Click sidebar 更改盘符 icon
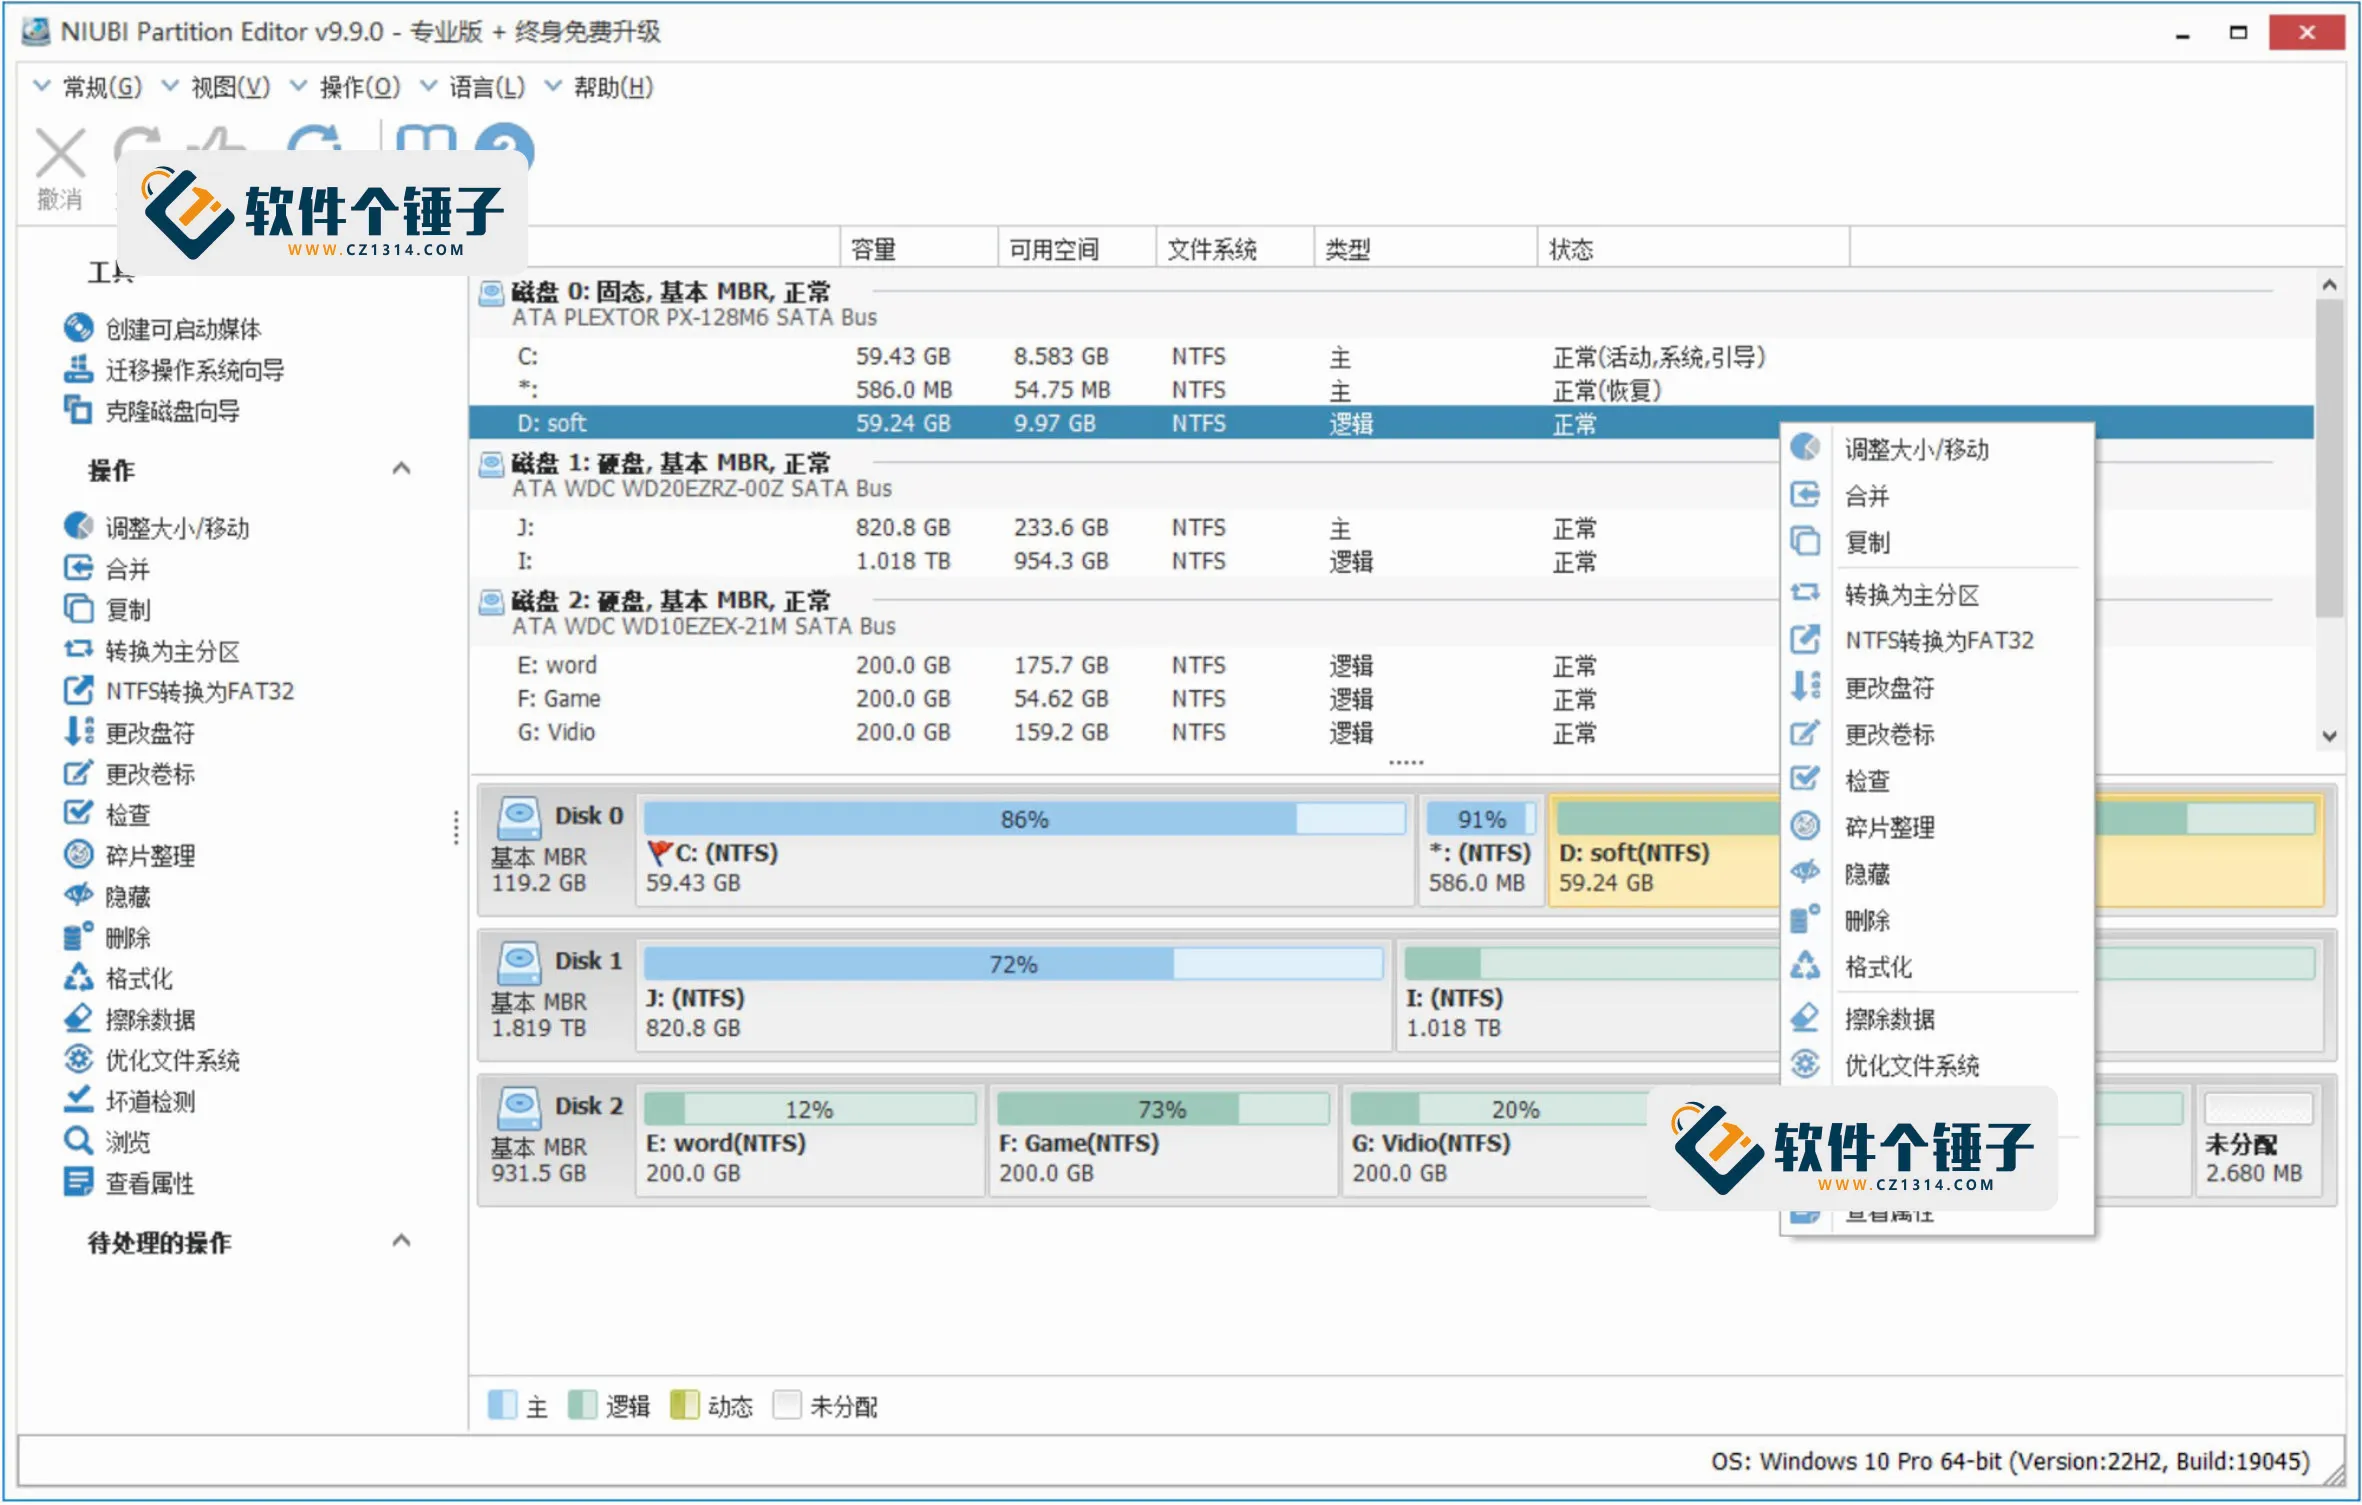 point(78,731)
